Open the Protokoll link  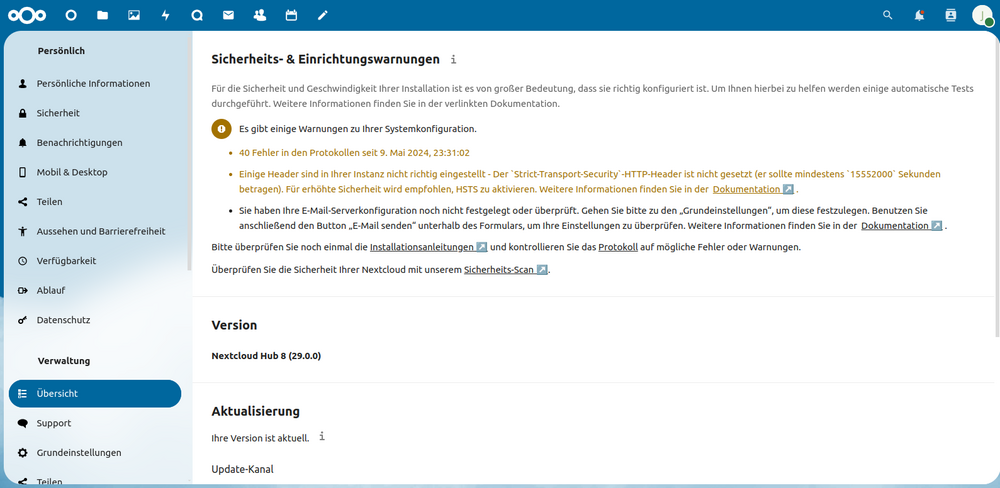(618, 247)
